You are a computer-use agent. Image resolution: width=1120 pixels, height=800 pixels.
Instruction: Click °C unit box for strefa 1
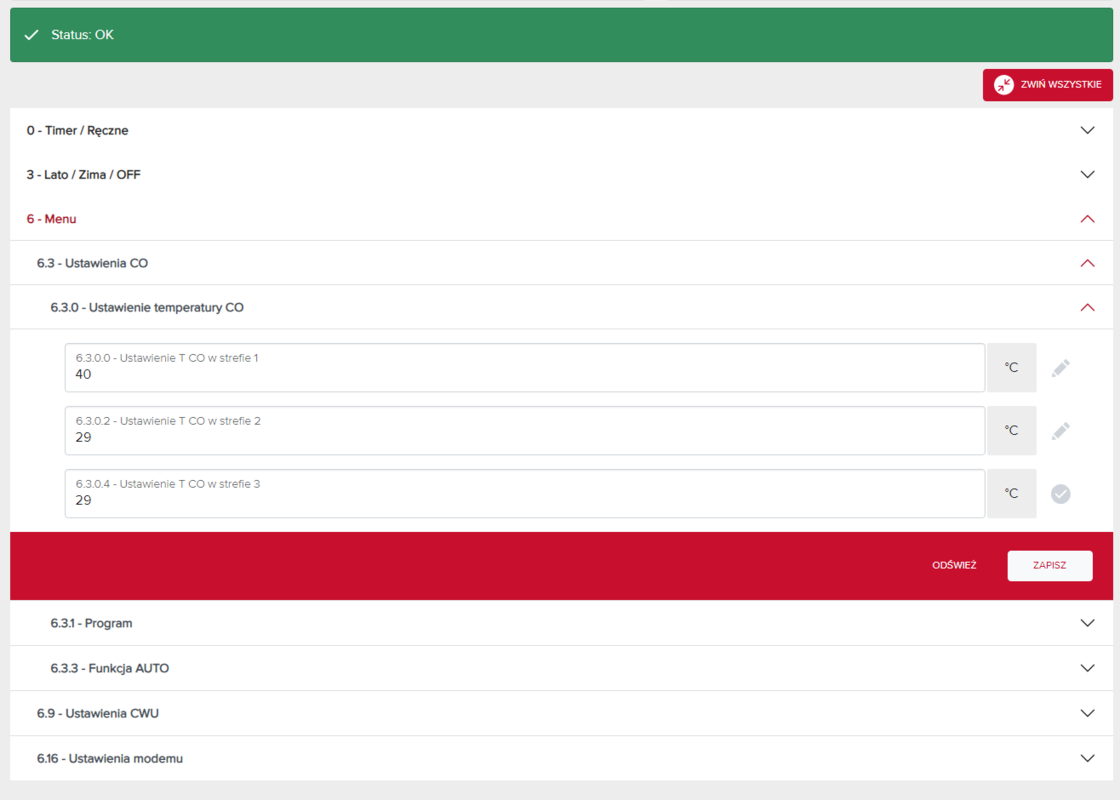point(1011,368)
